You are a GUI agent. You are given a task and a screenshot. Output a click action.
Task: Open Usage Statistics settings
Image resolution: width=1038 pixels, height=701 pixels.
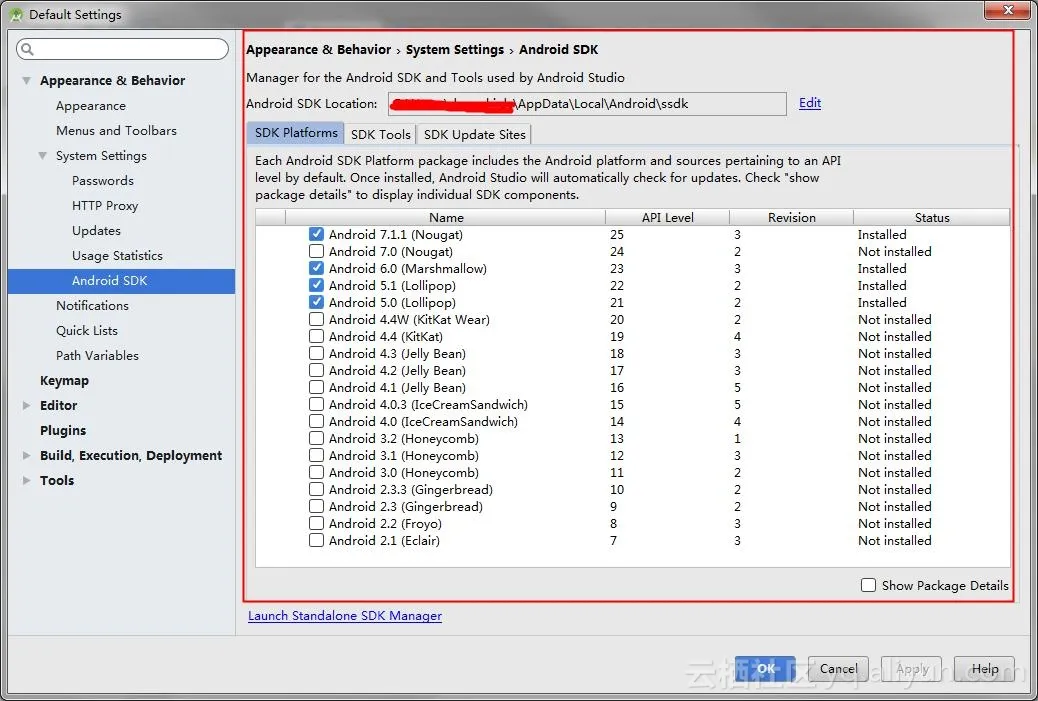(117, 256)
